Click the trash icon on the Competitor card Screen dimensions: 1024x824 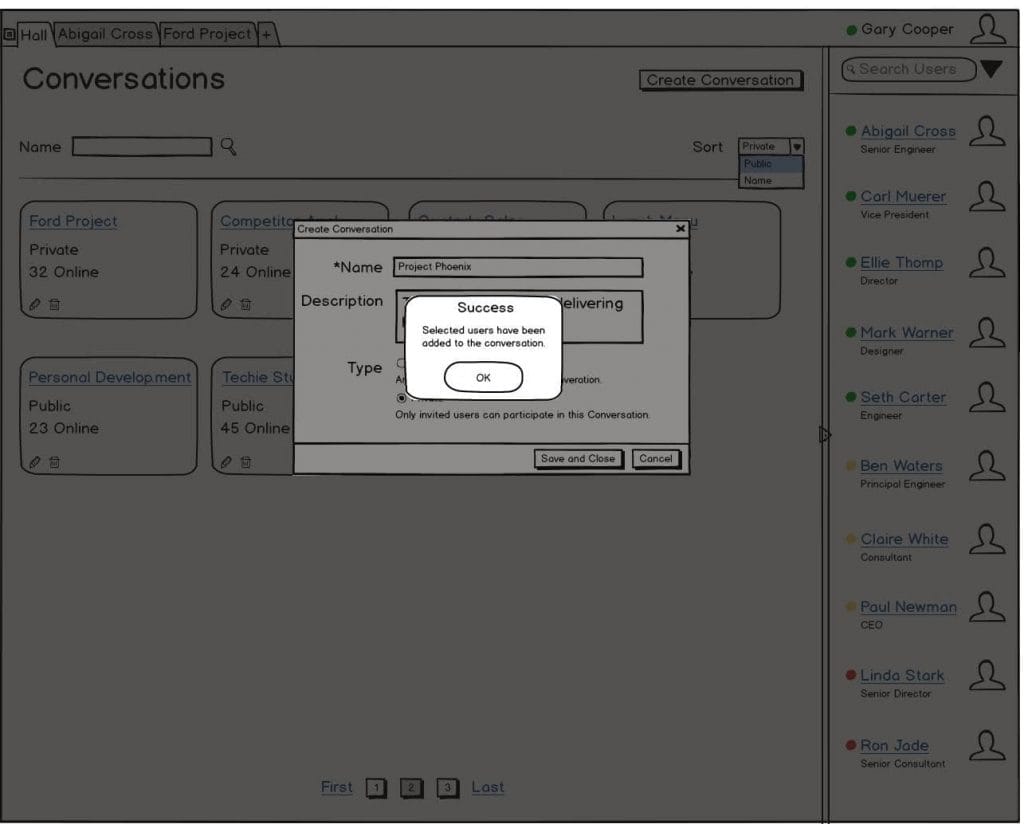pos(246,304)
